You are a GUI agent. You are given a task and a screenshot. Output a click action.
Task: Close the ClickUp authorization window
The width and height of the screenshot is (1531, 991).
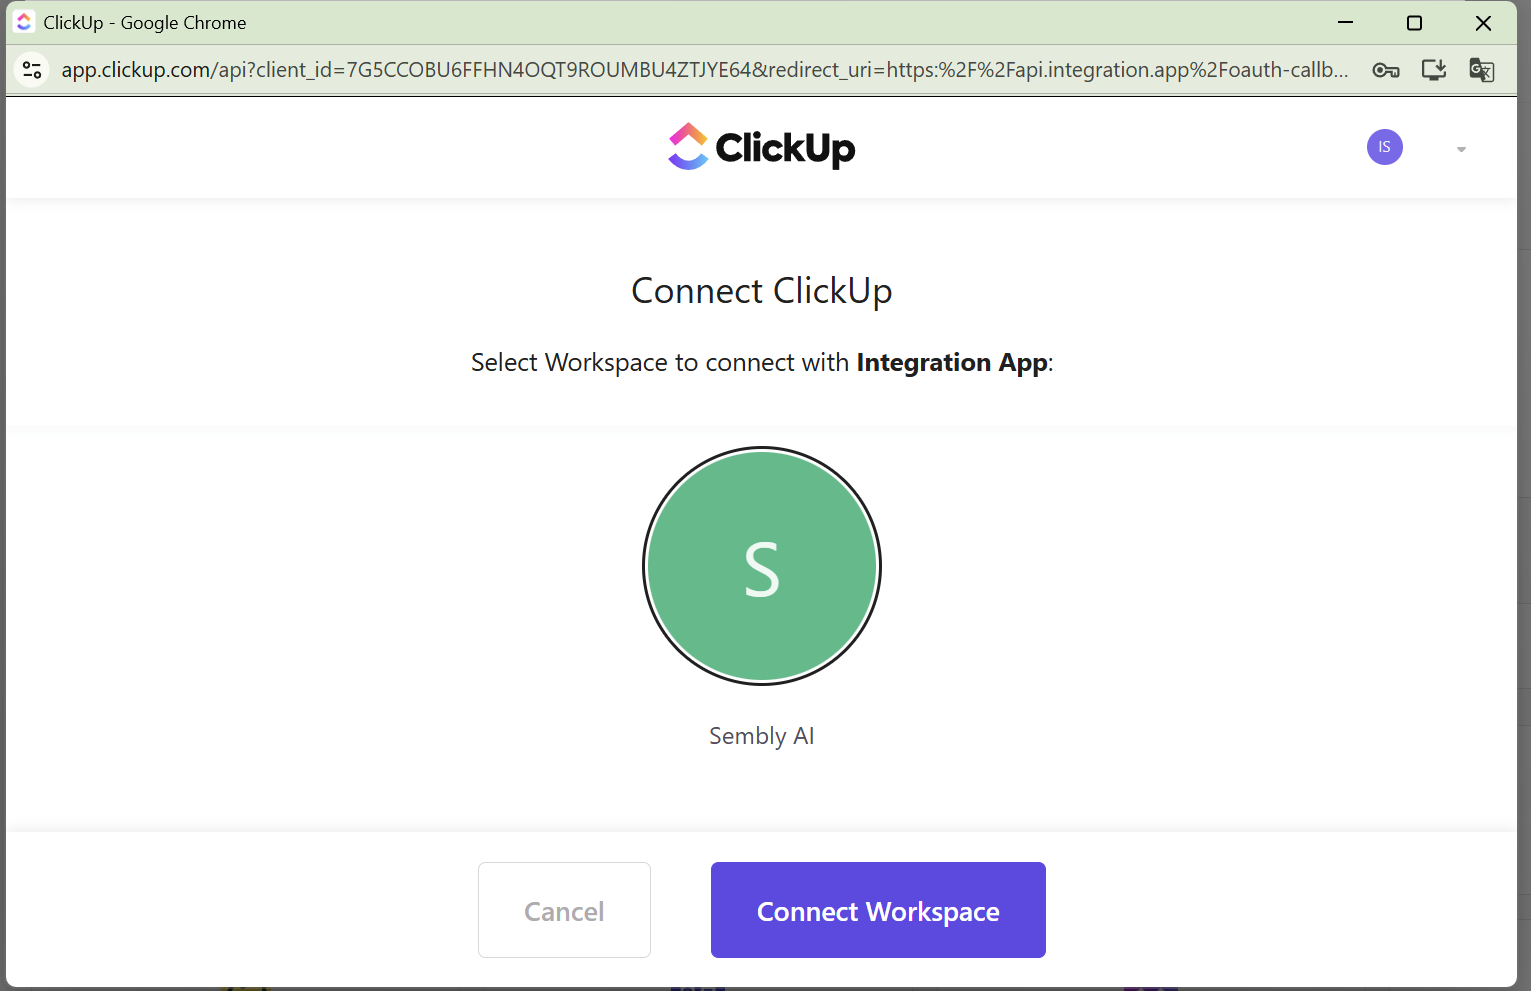[x=1483, y=23]
